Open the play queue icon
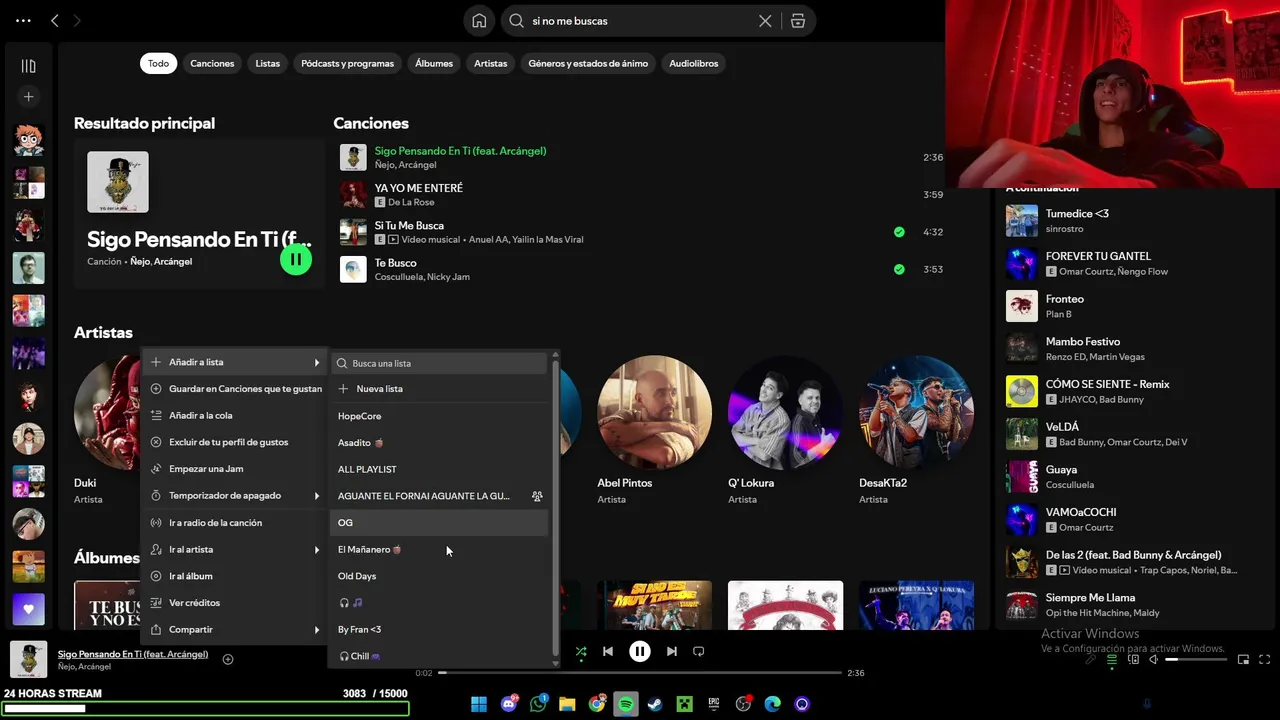 (x=1111, y=659)
